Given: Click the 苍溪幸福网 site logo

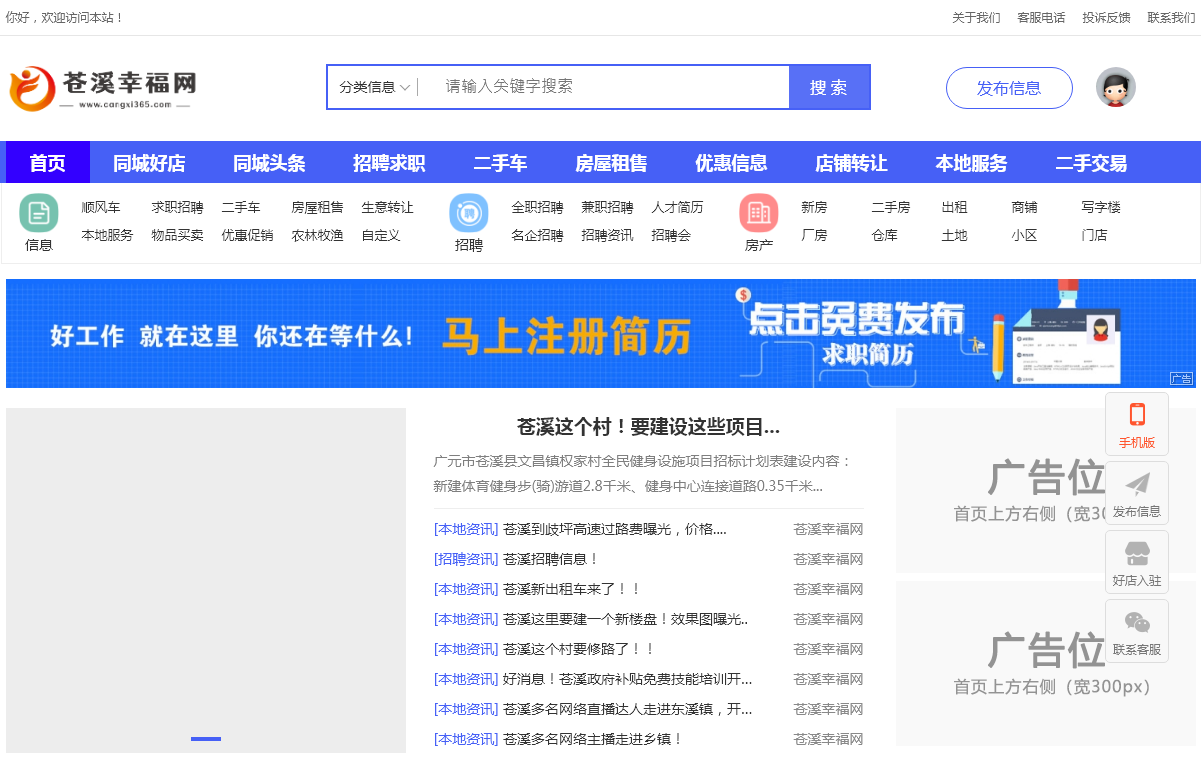Looking at the screenshot, I should coord(103,88).
